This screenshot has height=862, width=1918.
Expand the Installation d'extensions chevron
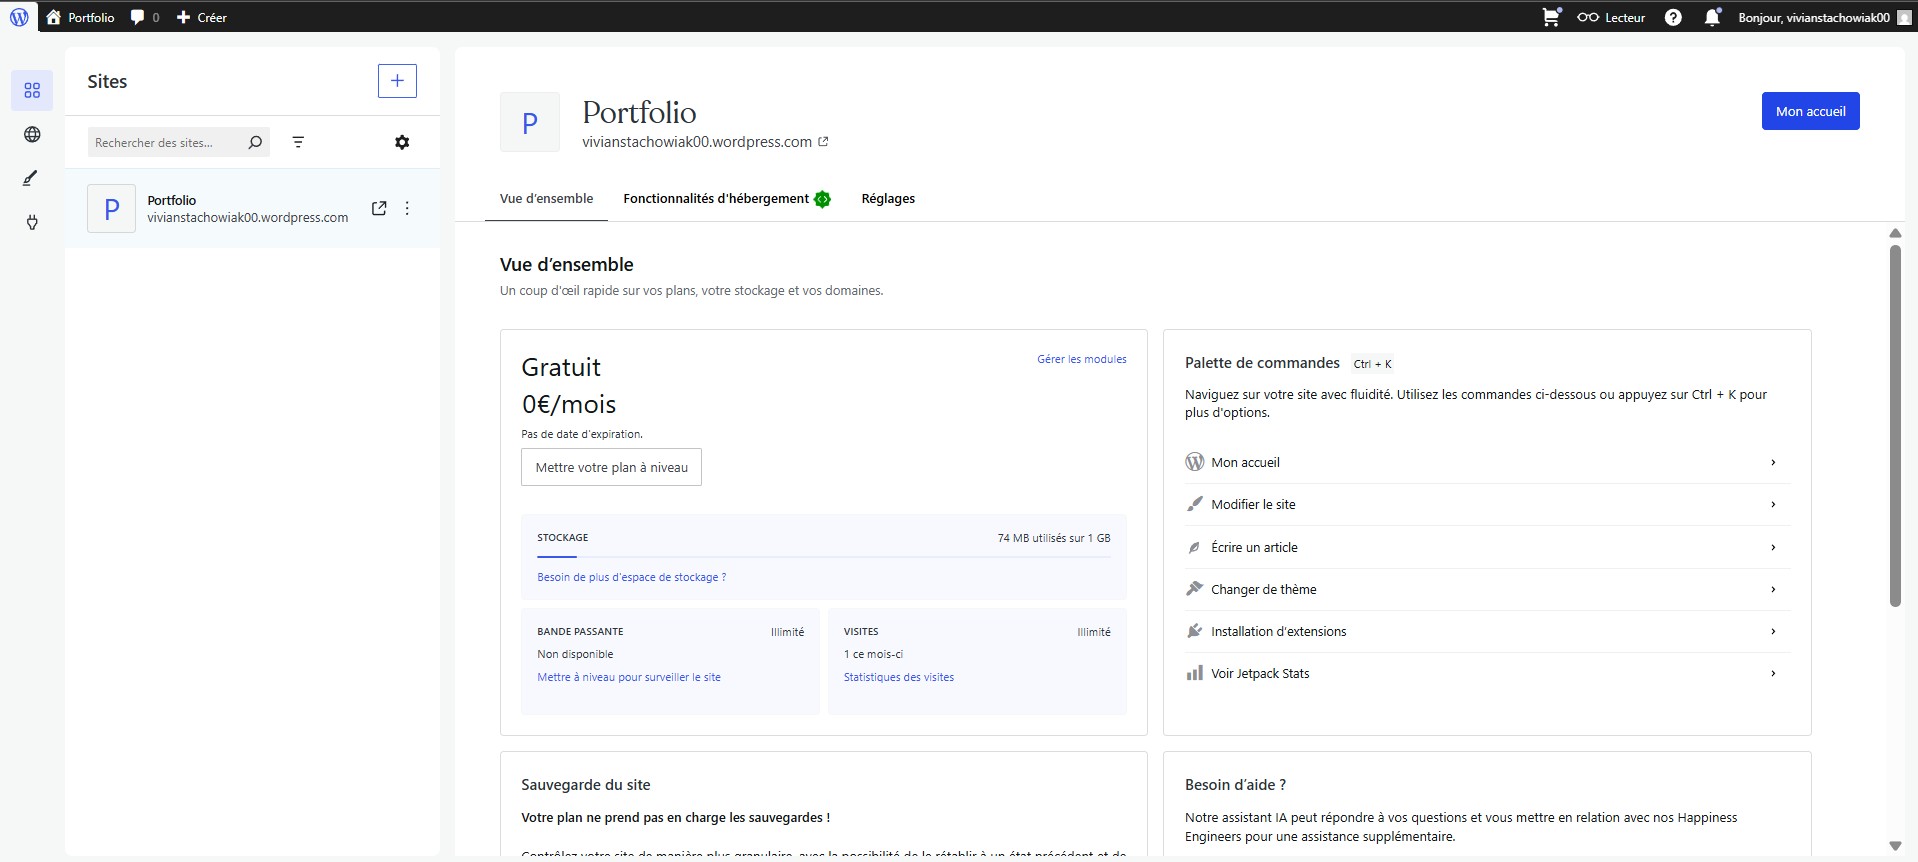(1773, 631)
